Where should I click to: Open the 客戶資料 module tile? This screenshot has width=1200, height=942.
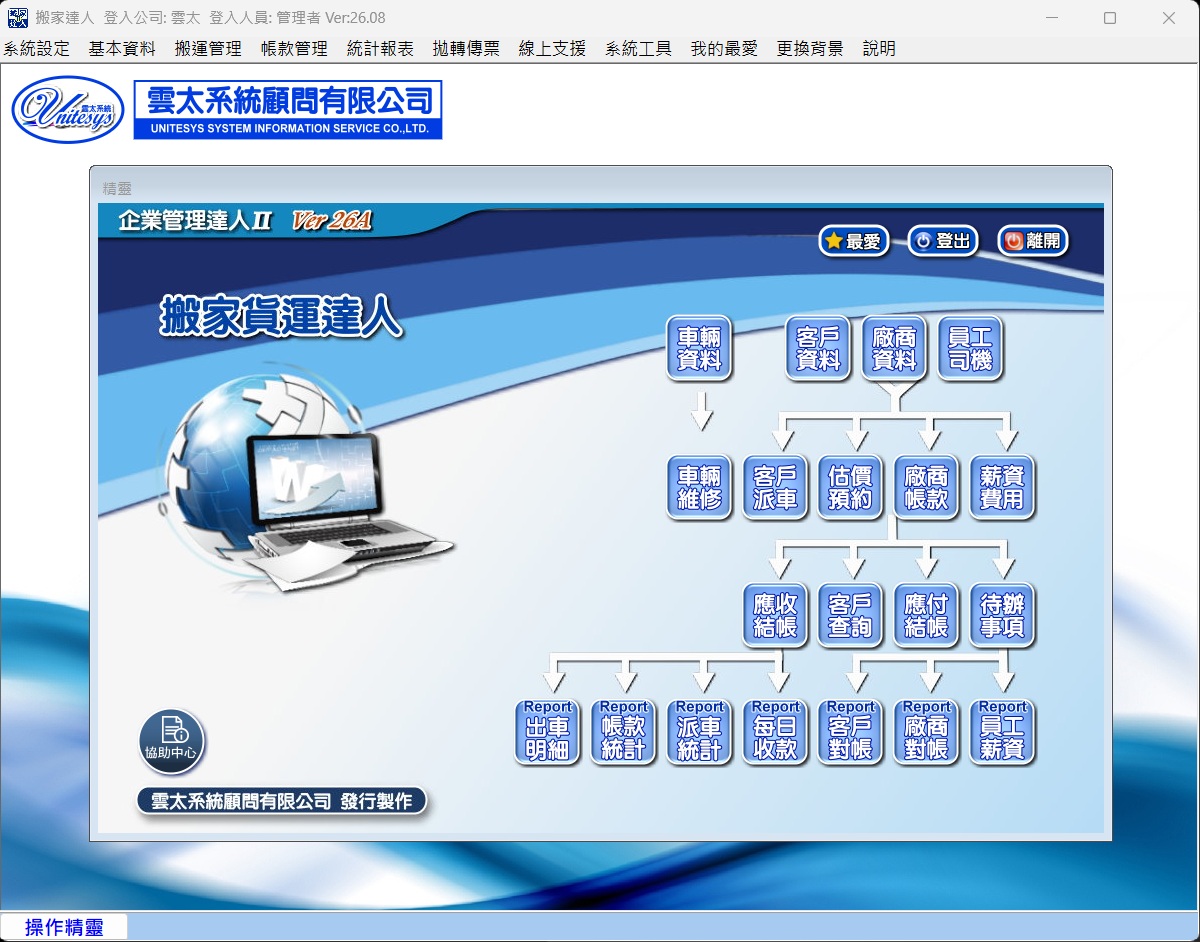[818, 349]
